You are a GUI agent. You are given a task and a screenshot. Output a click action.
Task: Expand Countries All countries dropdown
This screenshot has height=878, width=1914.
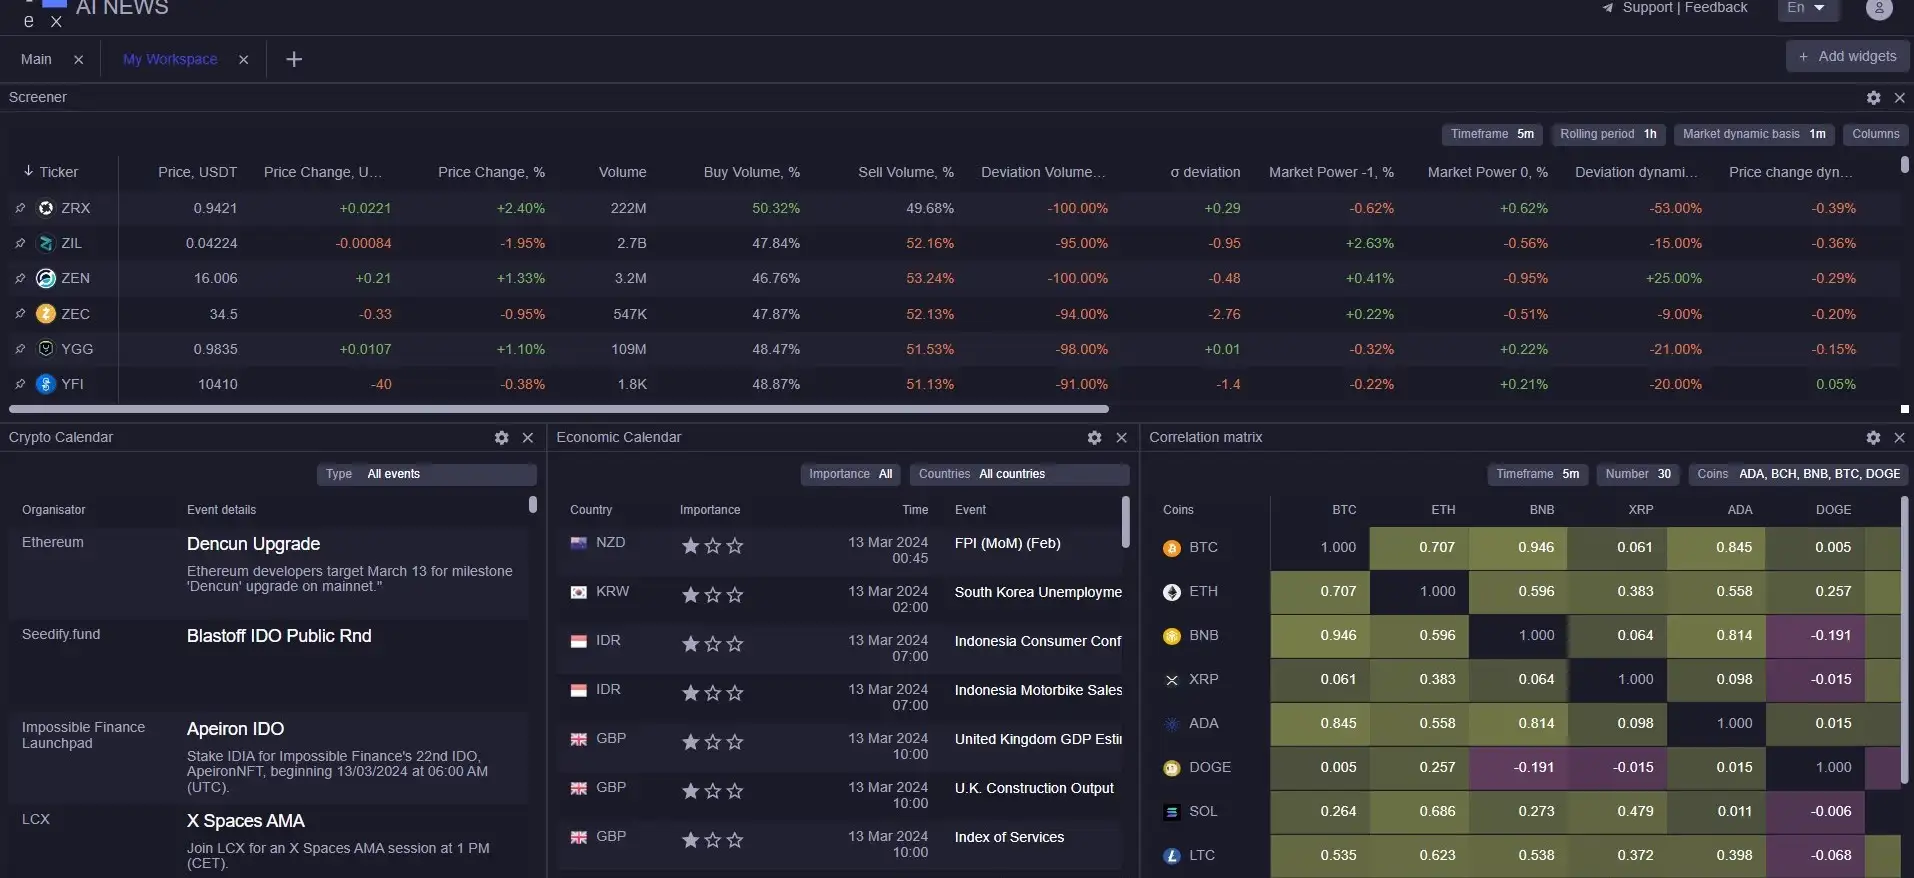[x=1018, y=474]
